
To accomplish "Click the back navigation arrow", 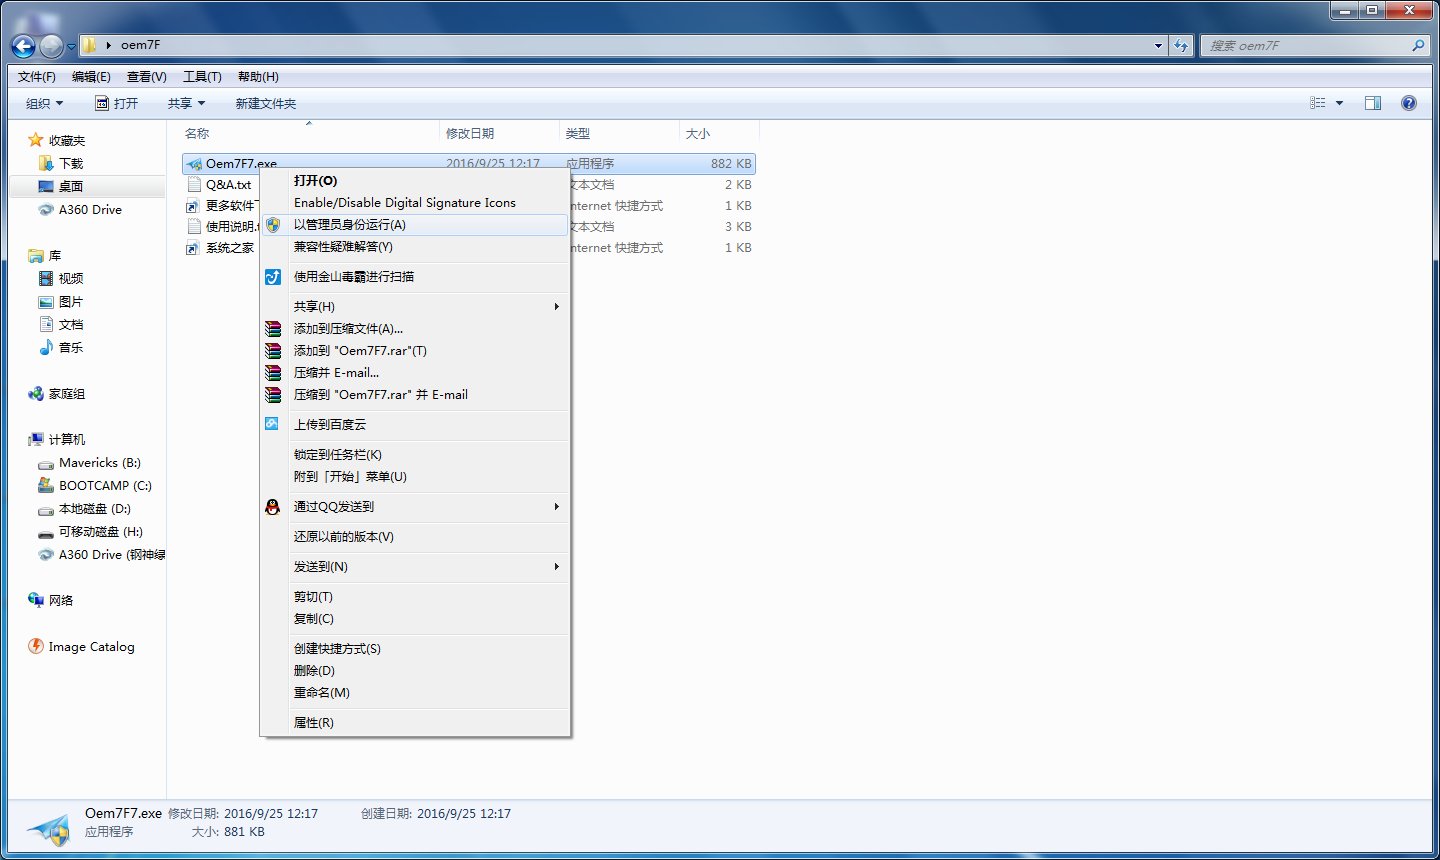I will click(22, 45).
